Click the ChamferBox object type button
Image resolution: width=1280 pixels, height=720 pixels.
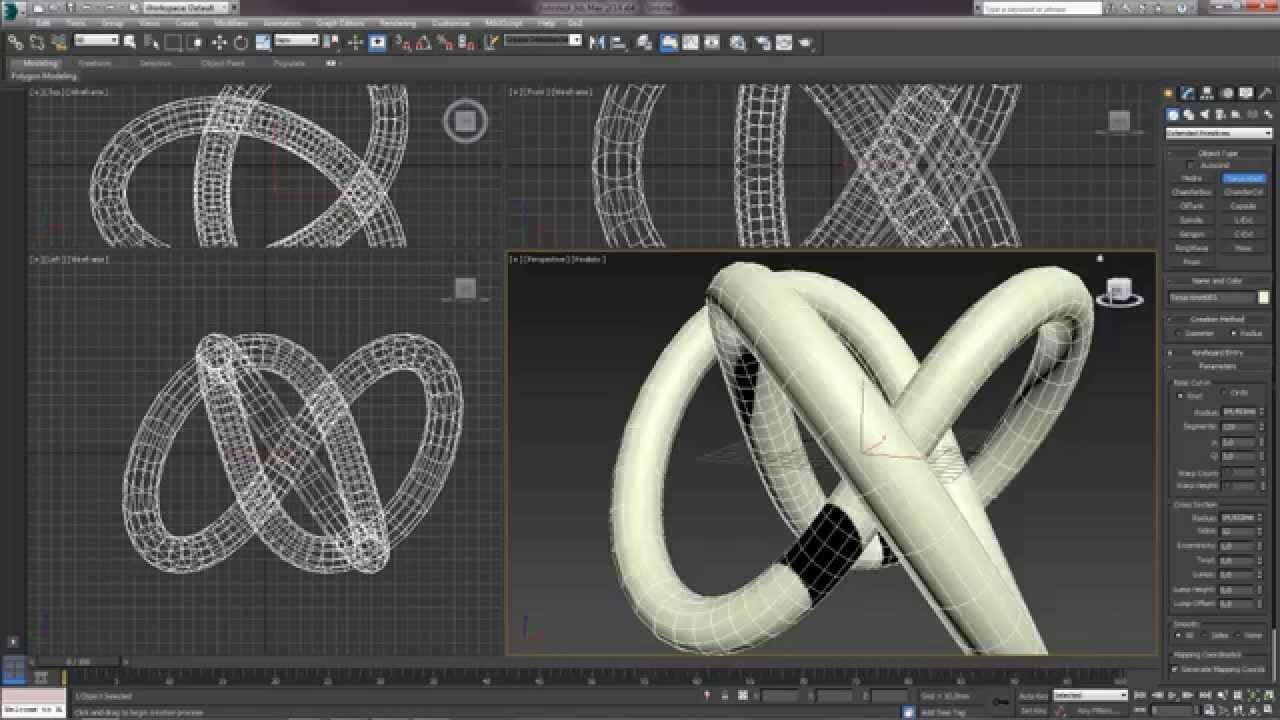pos(1191,193)
